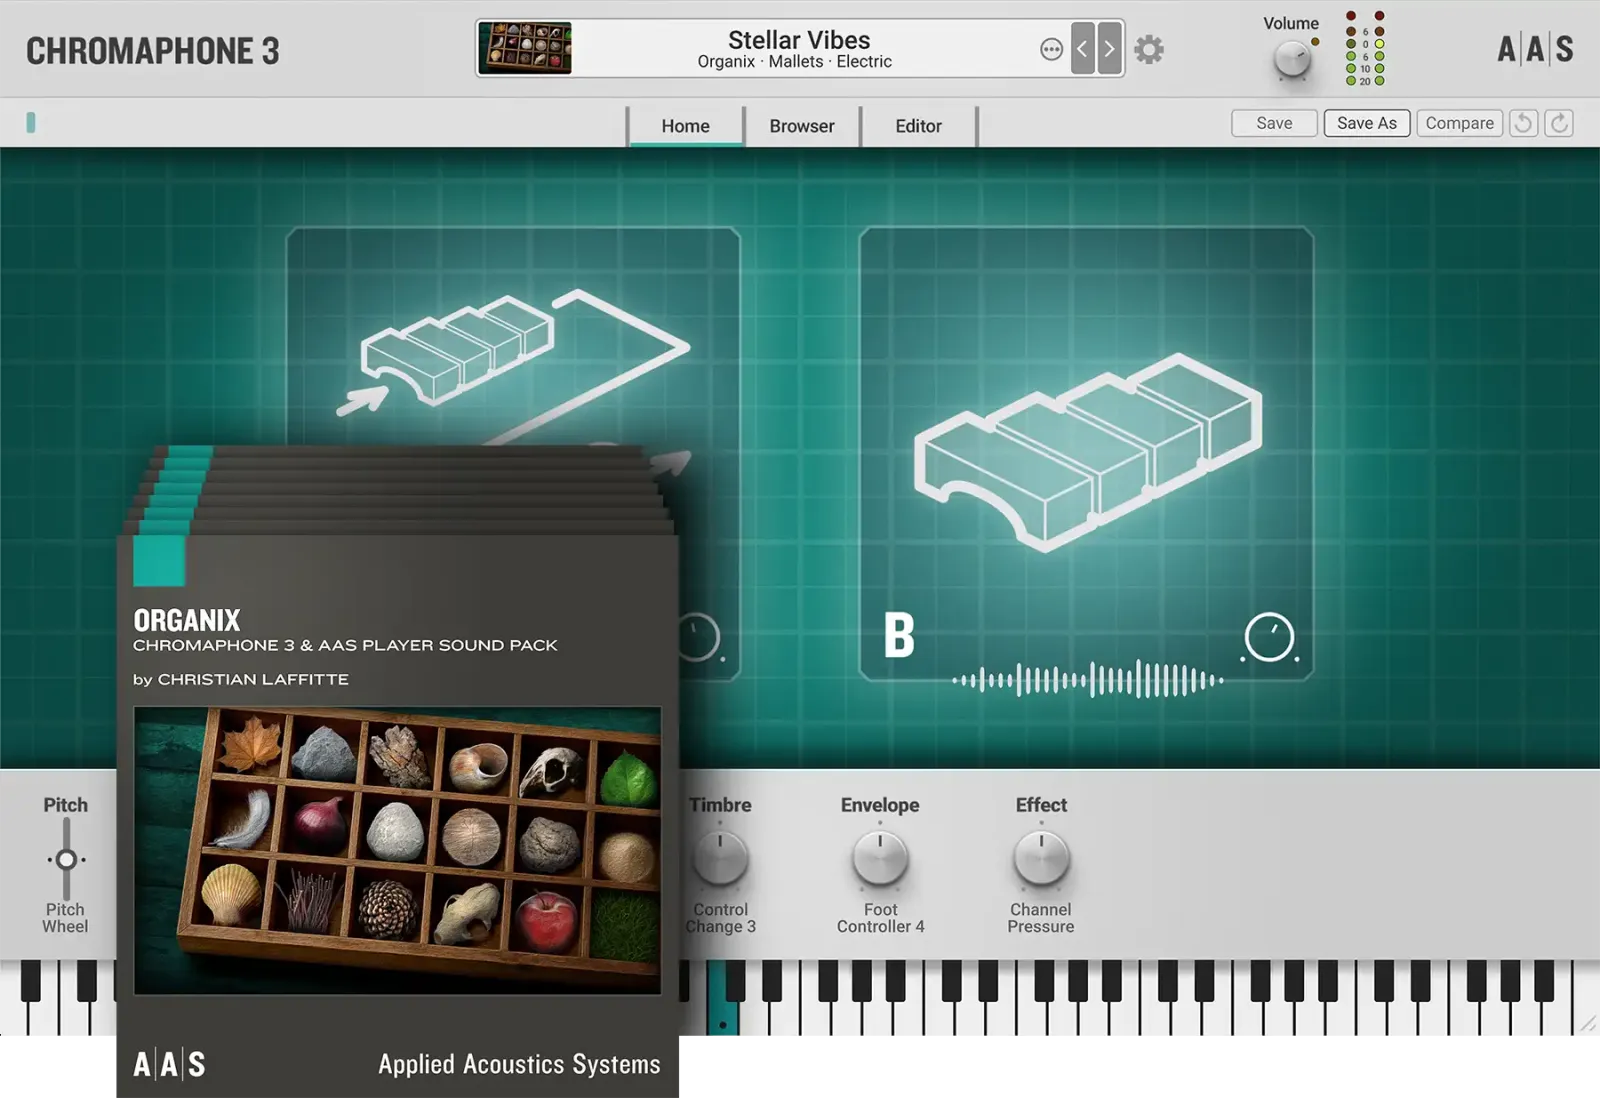The width and height of the screenshot is (1600, 1098).
Task: Click the Stellar Vibes preset name
Action: [799, 40]
